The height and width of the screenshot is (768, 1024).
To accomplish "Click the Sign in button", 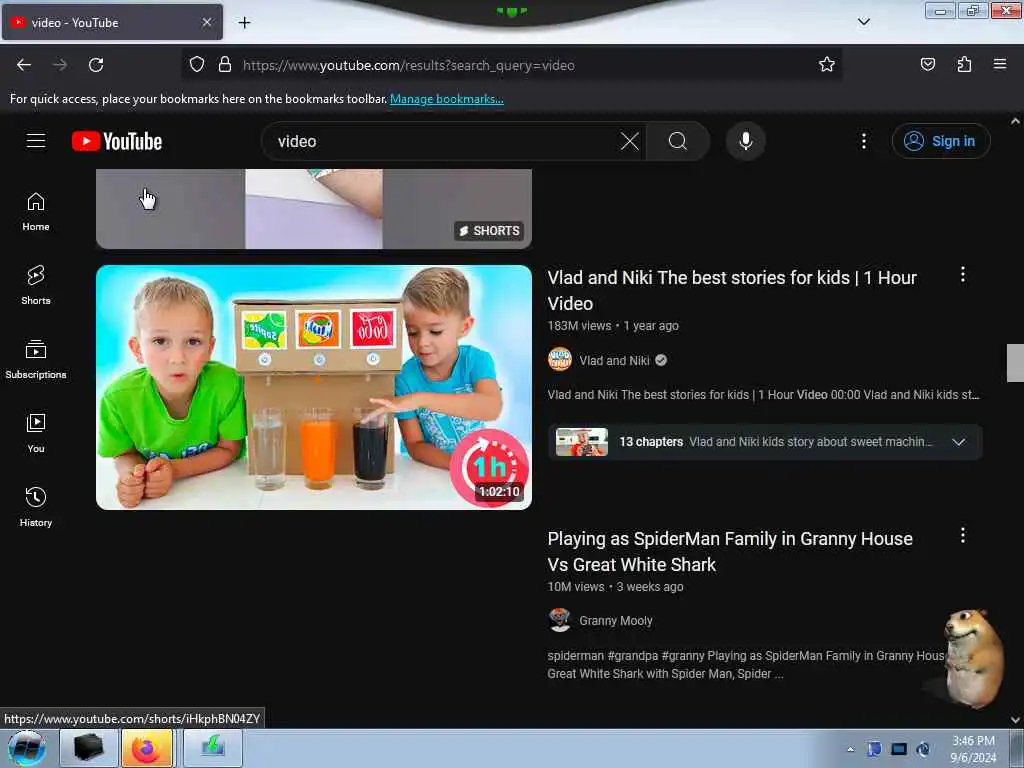I will (x=941, y=141).
